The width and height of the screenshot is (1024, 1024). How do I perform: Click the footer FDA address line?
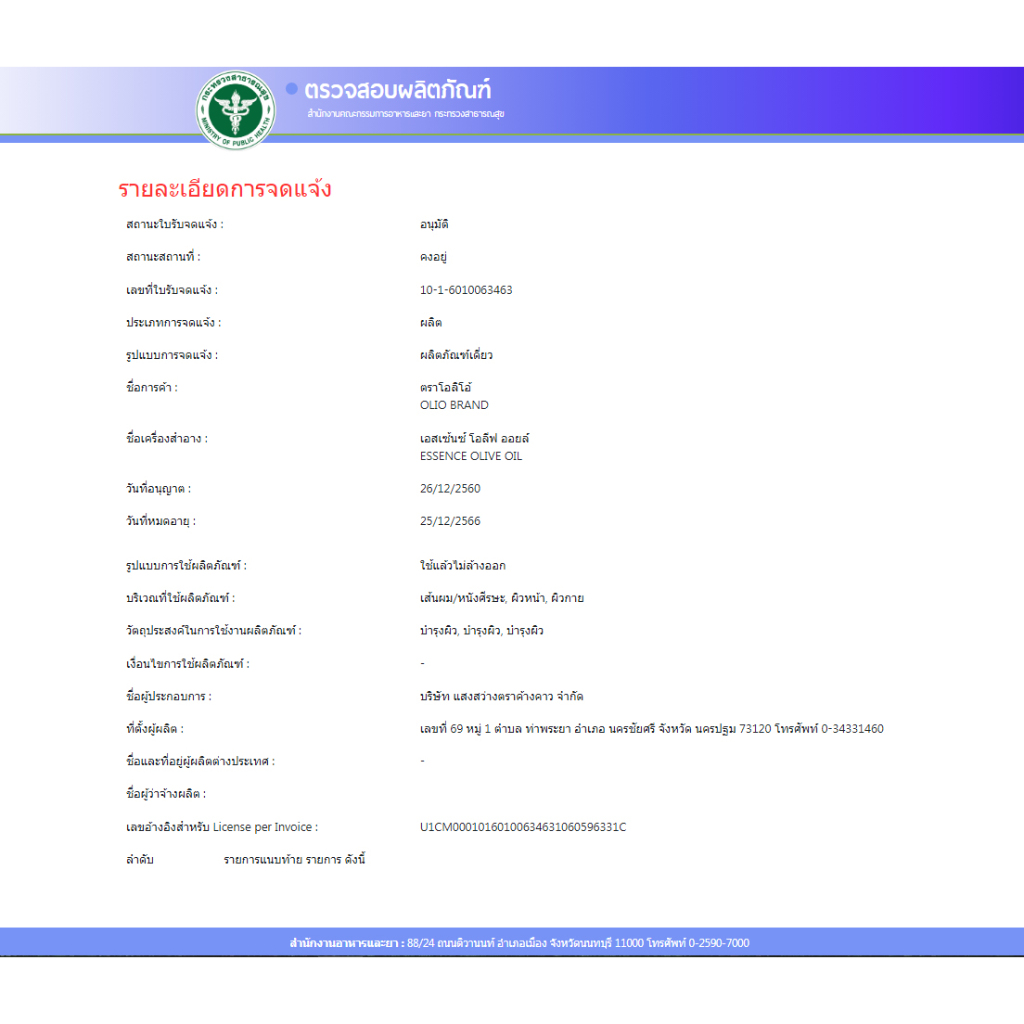(520, 943)
